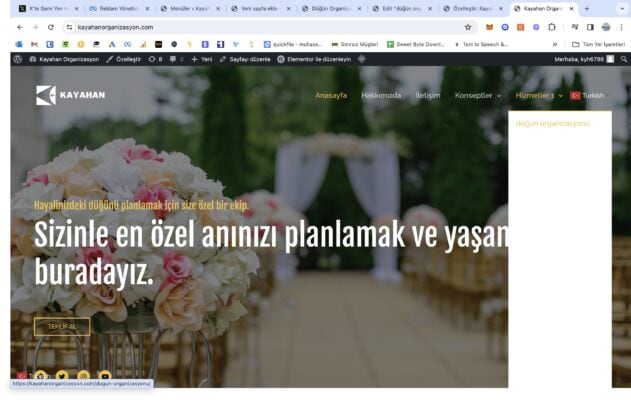
Task: Open Chrome side panel icon
Action: tap(590, 27)
